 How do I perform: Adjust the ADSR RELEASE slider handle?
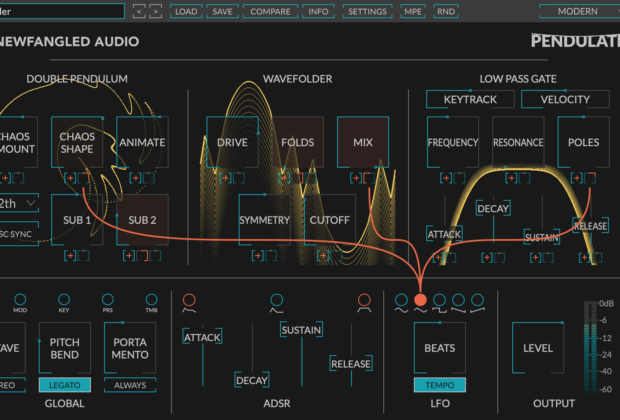[x=351, y=363]
